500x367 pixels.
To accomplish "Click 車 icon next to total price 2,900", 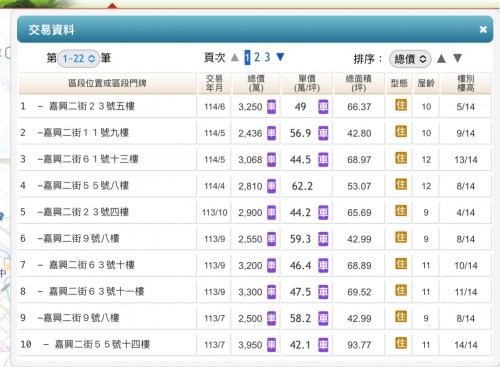I will coord(271,212).
